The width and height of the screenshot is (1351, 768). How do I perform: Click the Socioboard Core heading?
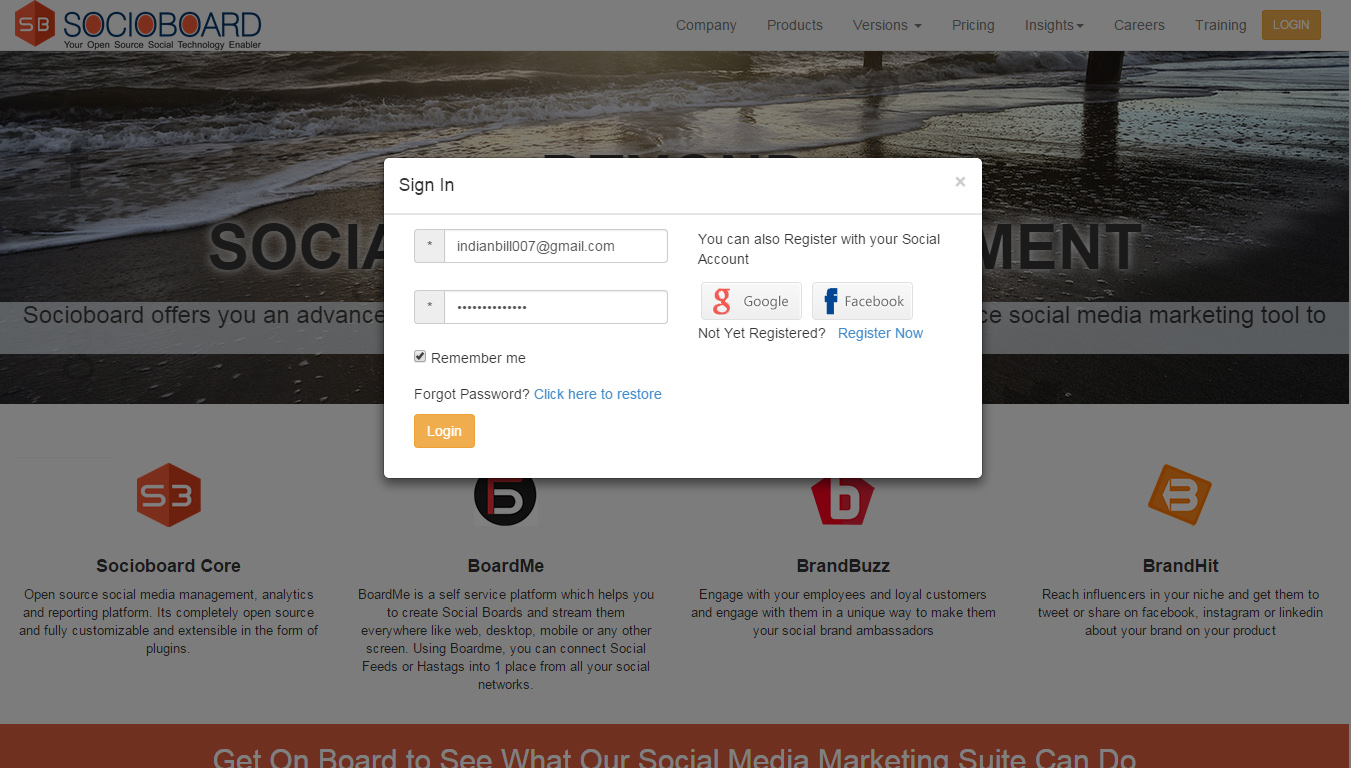(168, 566)
